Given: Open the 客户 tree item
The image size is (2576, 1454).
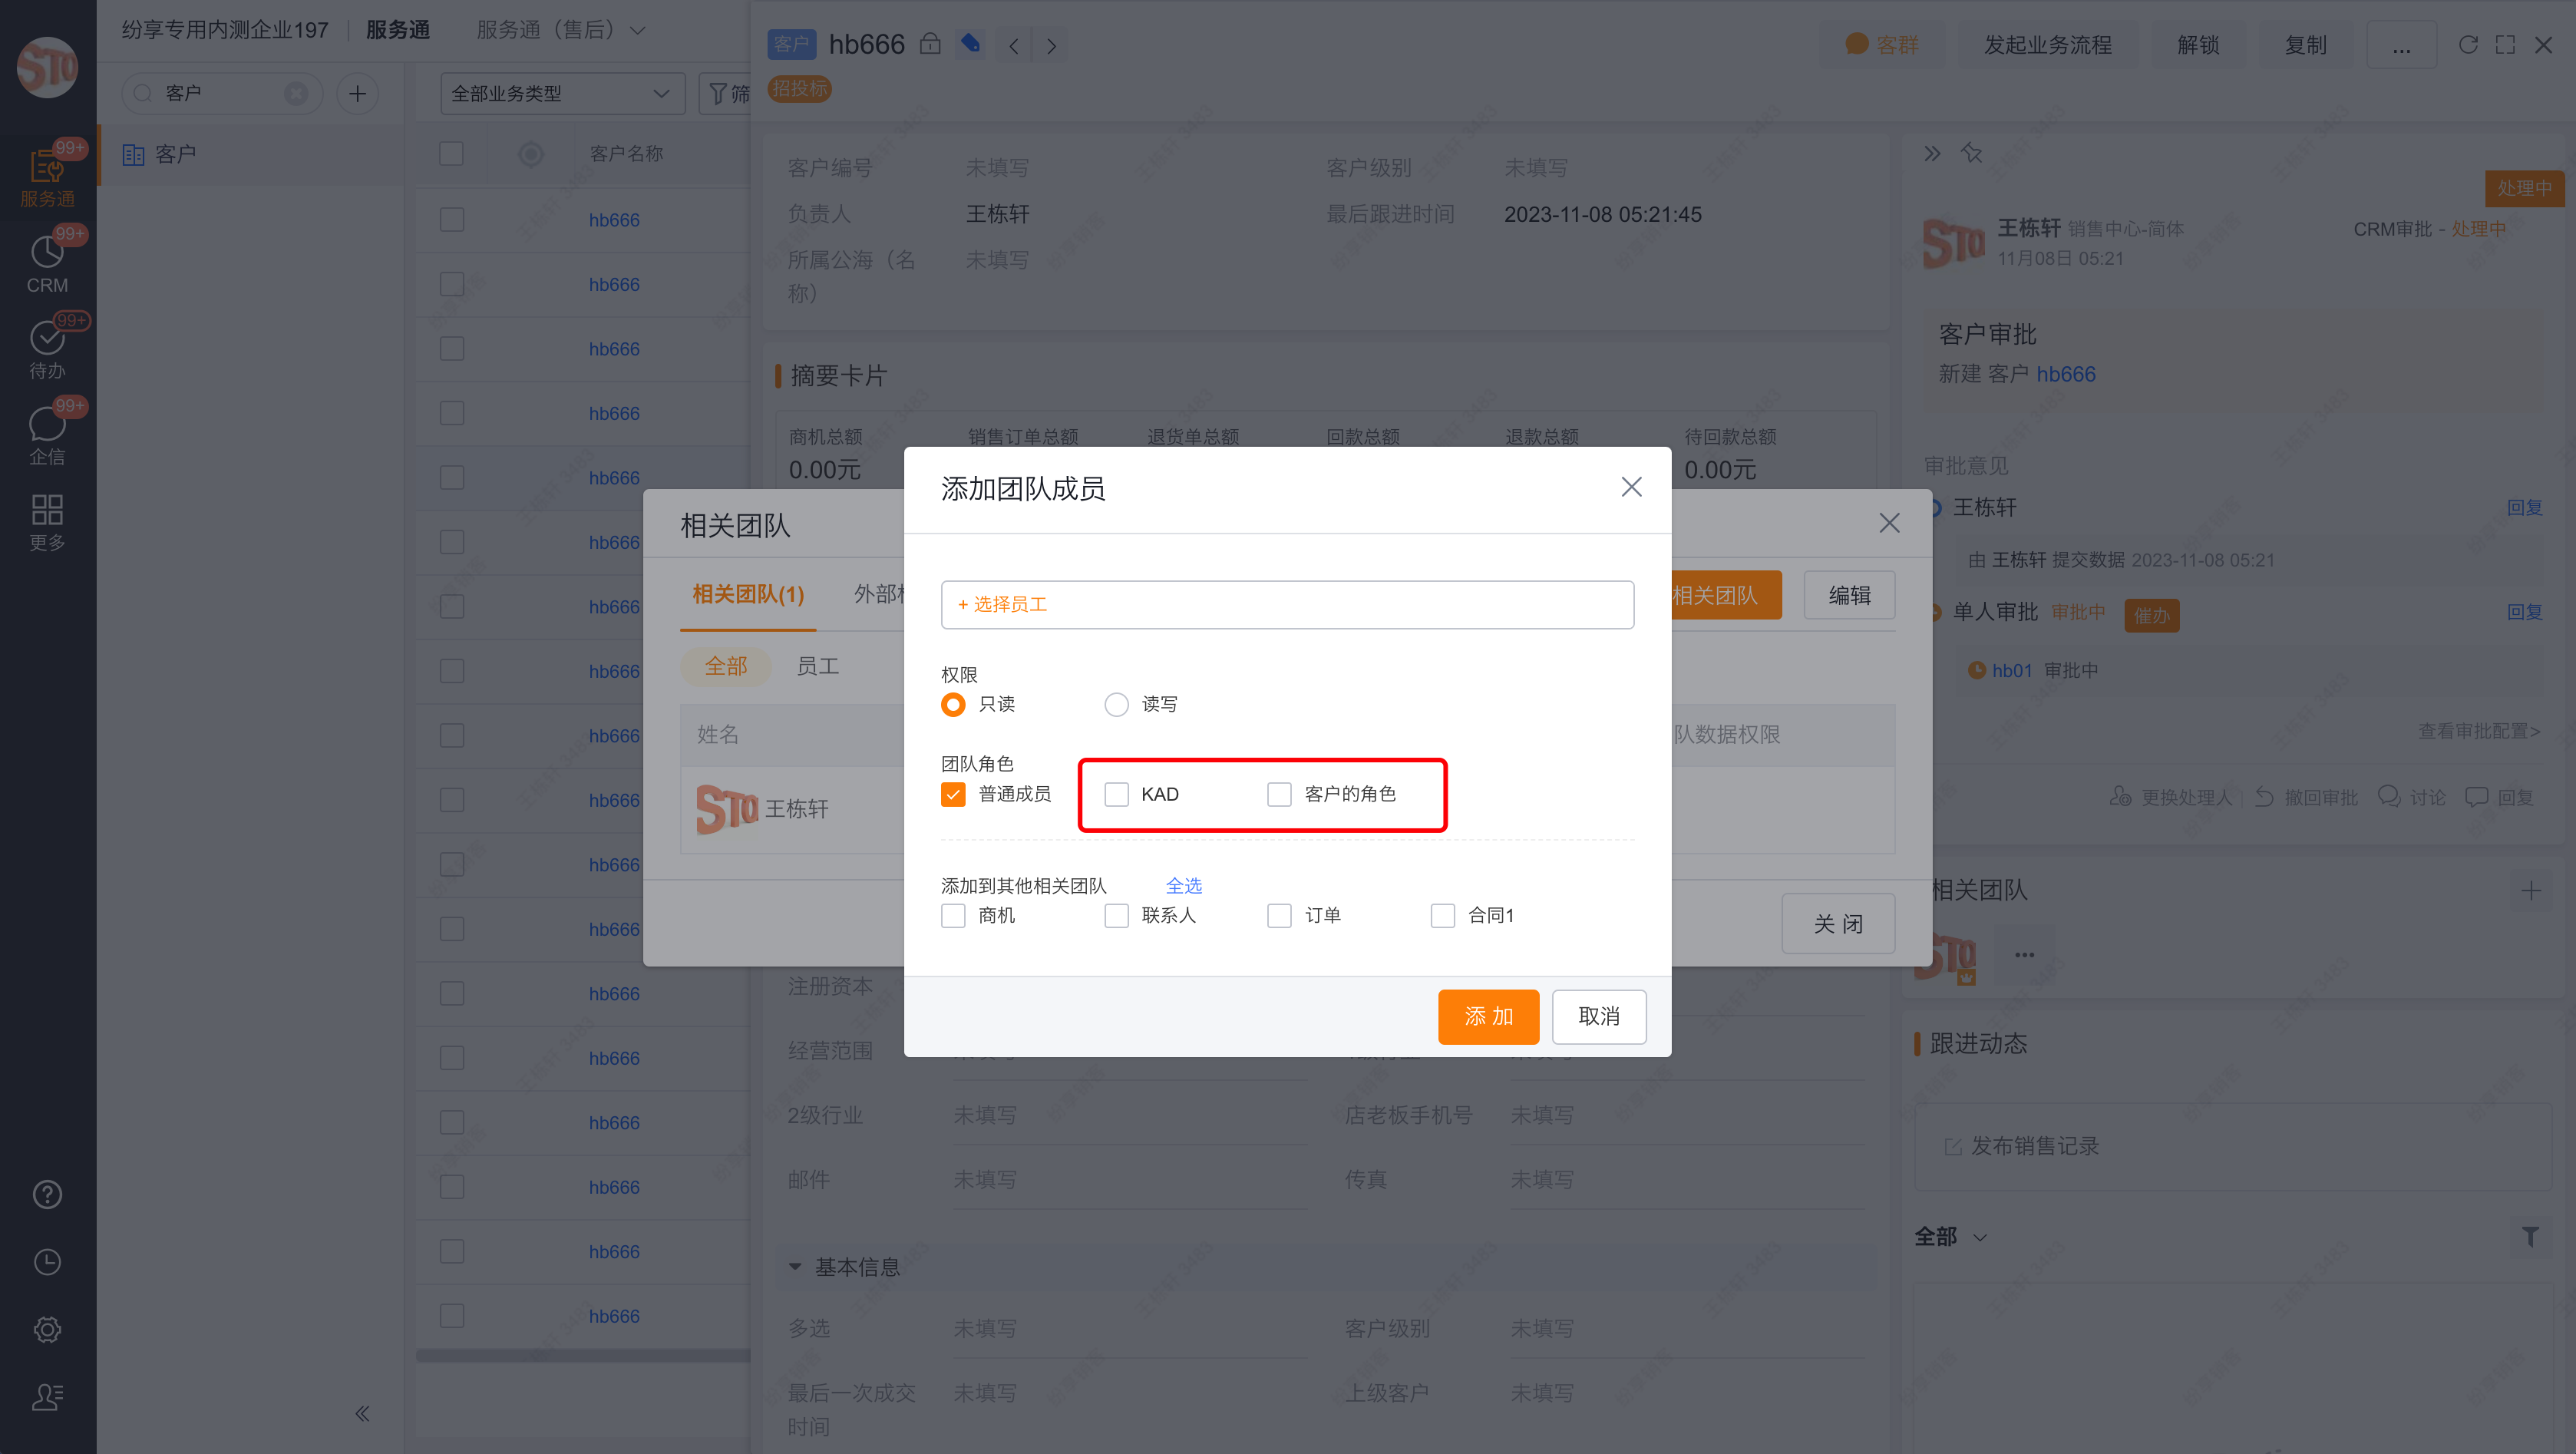Looking at the screenshot, I should (x=250, y=154).
